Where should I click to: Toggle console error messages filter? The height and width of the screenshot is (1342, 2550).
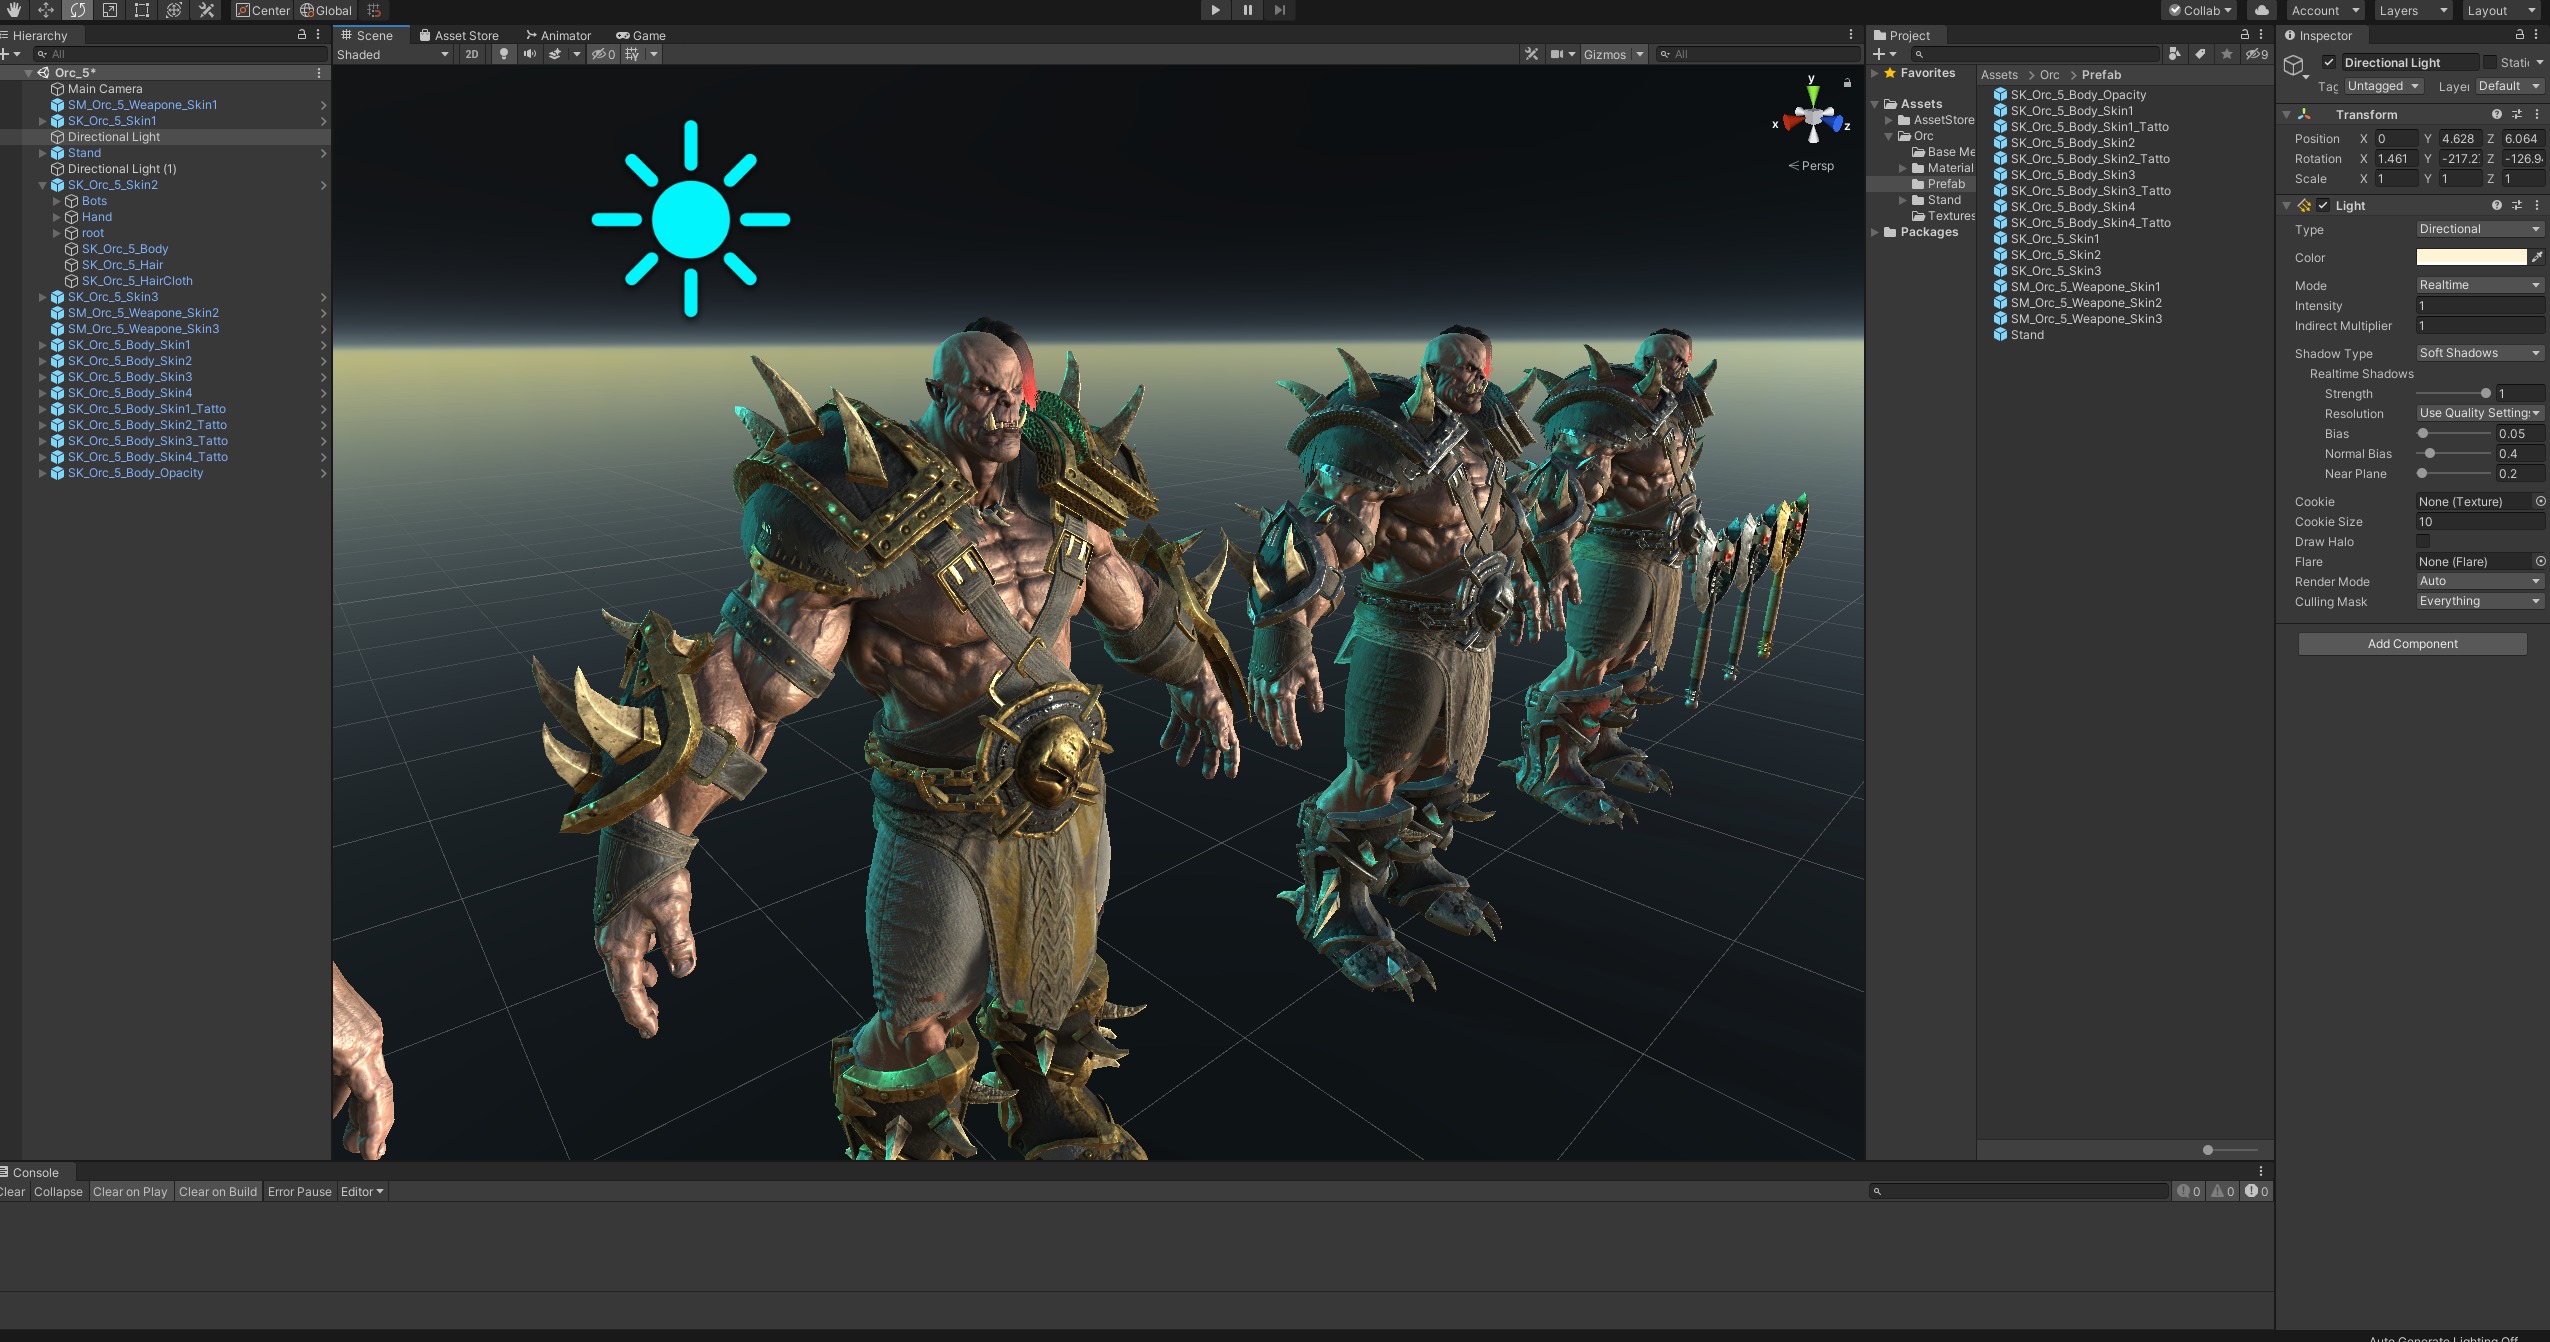[2254, 1191]
